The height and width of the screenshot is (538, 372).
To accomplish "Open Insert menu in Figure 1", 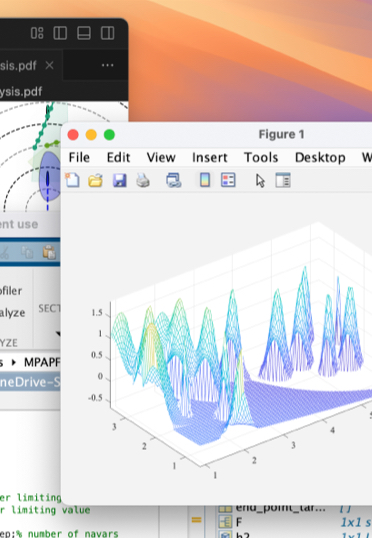I will (210, 157).
